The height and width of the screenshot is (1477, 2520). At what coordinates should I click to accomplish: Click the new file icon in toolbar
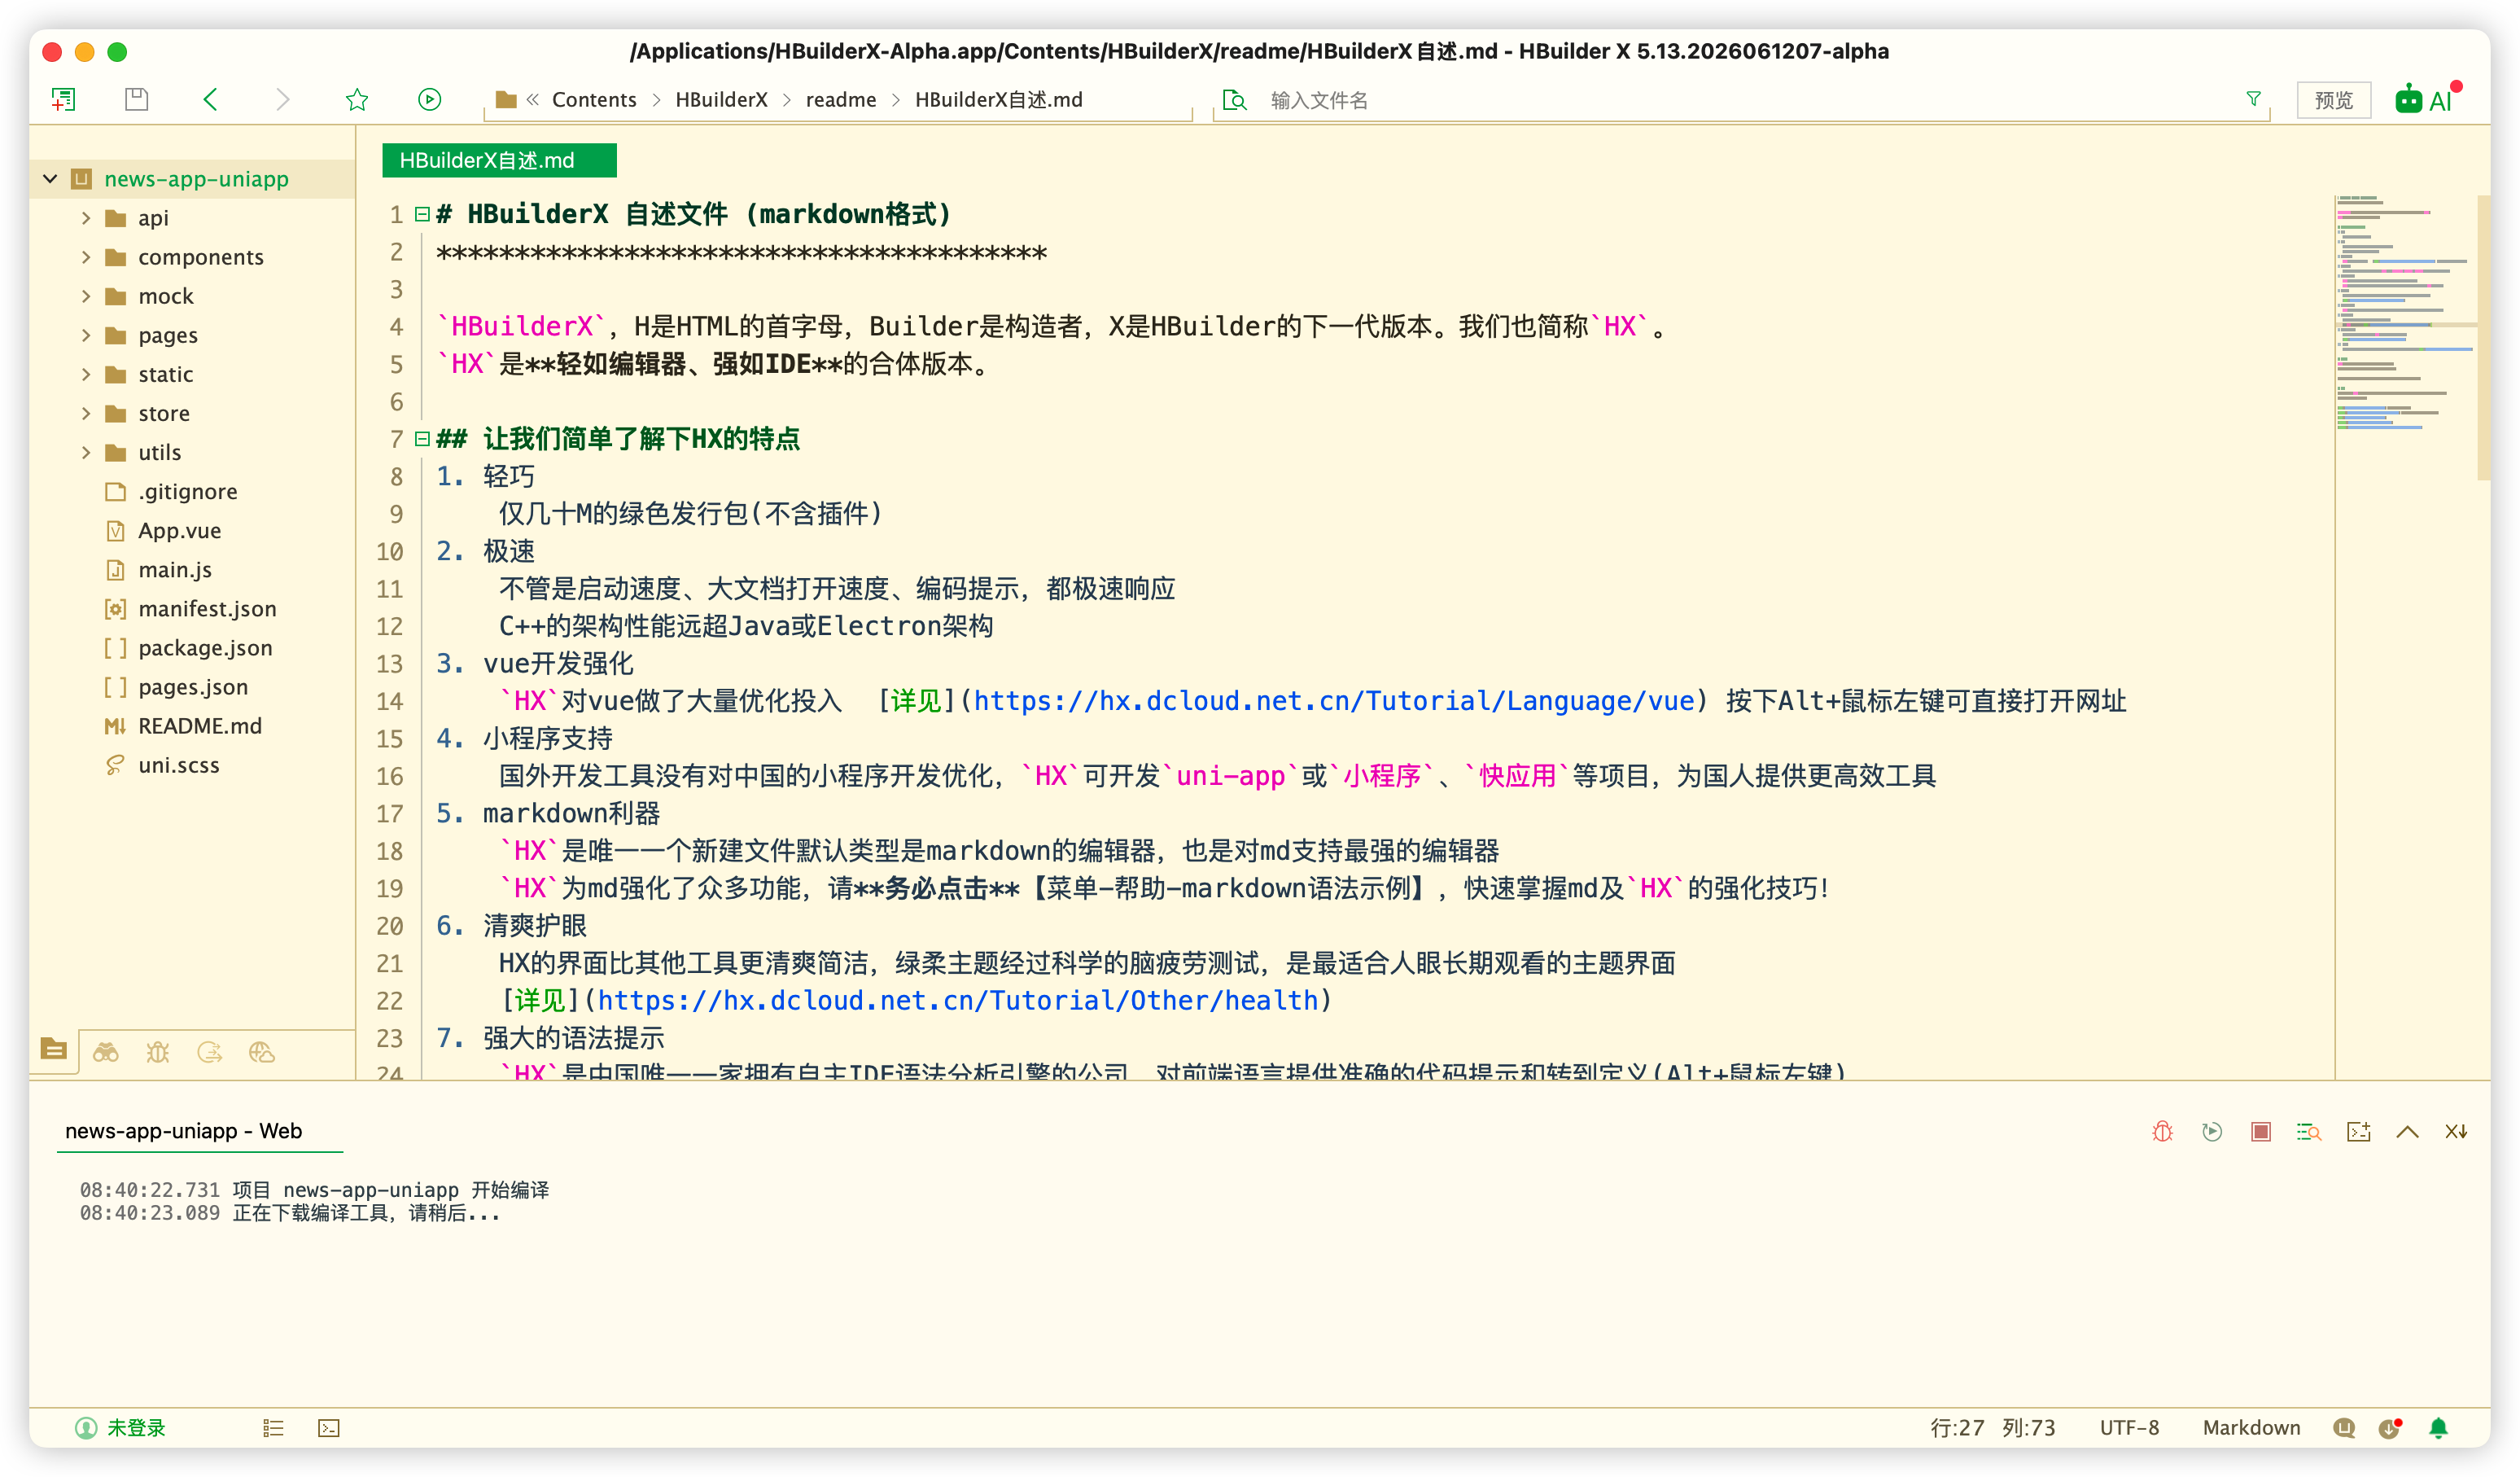pos(63,99)
